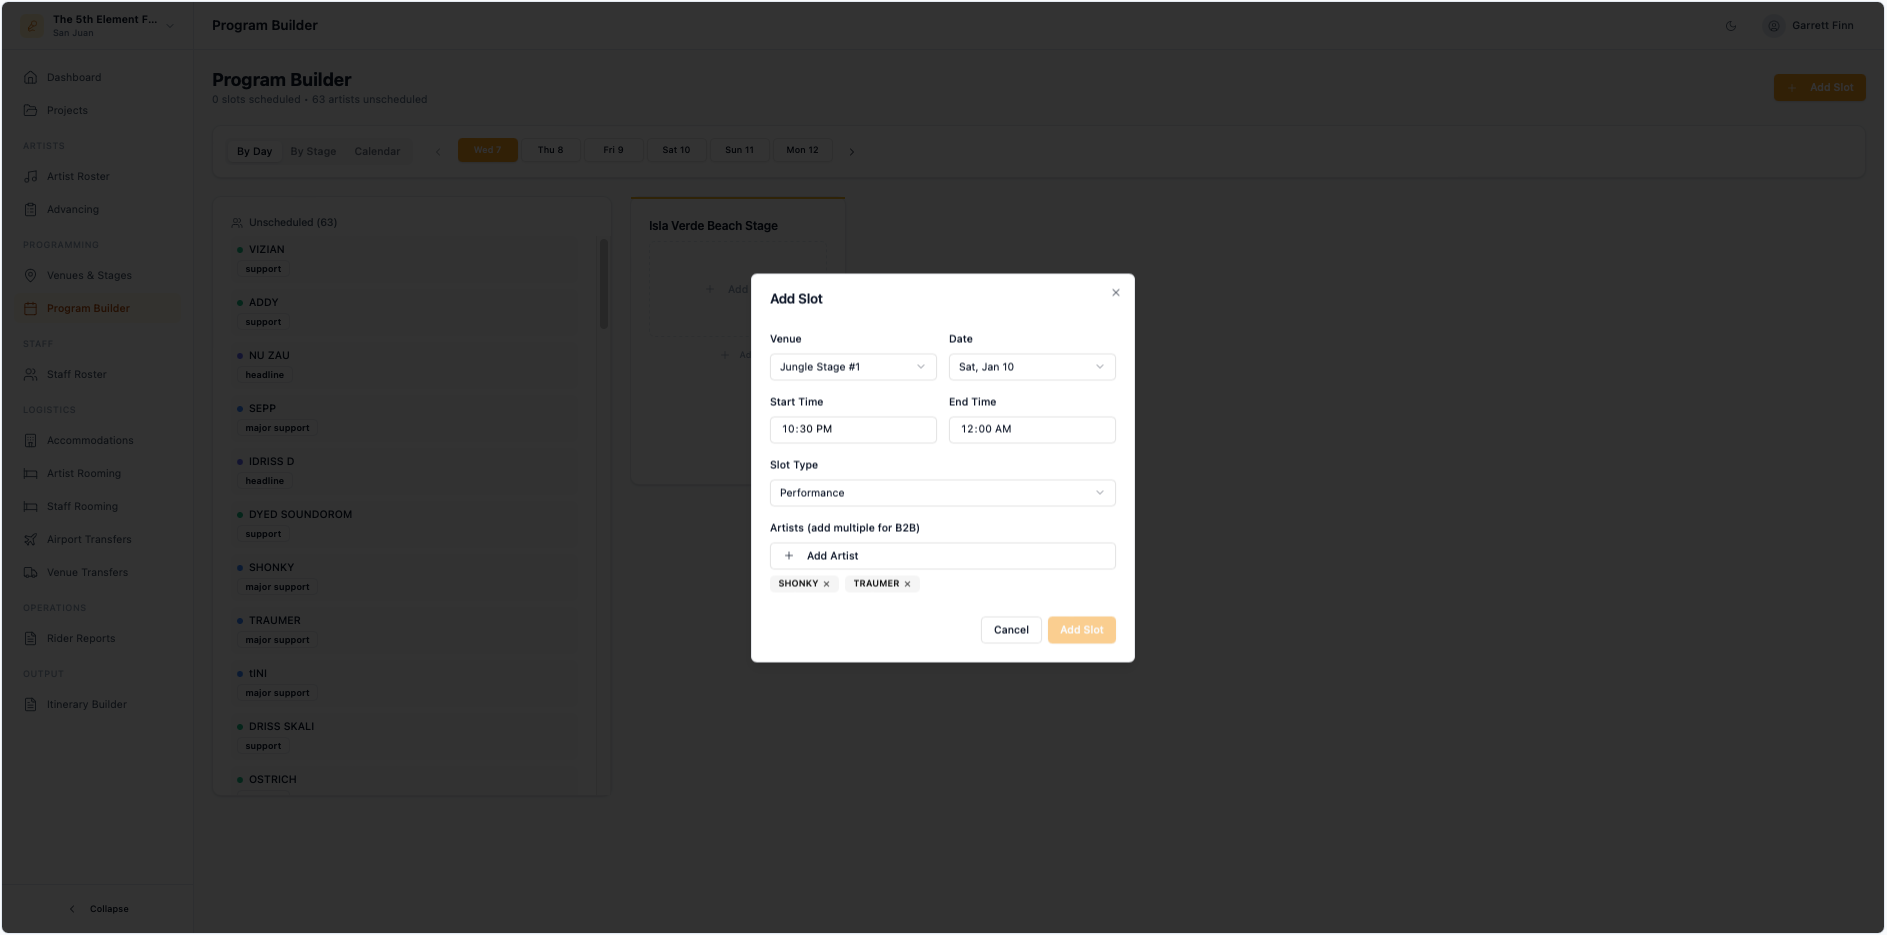
Task: Switch to By Stage view tab
Action: pos(313,152)
